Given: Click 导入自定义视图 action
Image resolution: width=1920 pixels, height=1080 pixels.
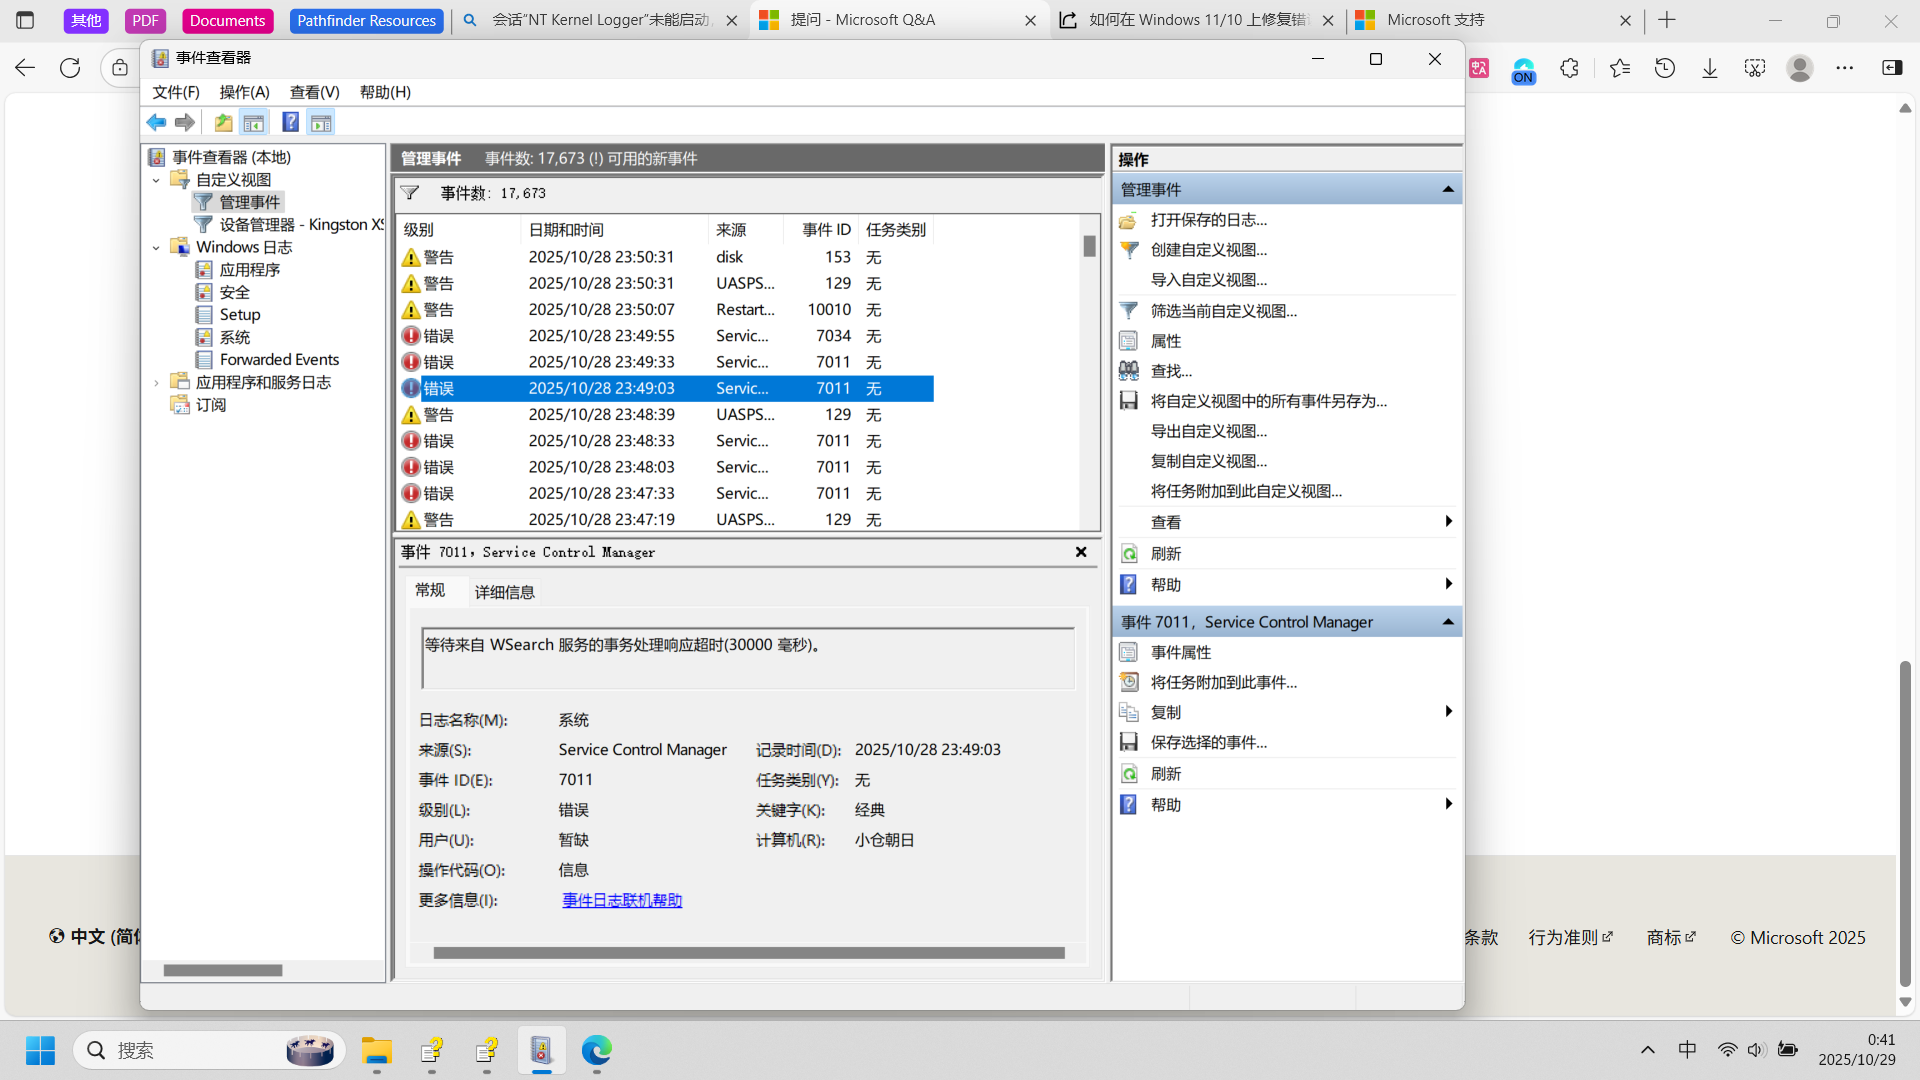Looking at the screenshot, I should click(1208, 280).
